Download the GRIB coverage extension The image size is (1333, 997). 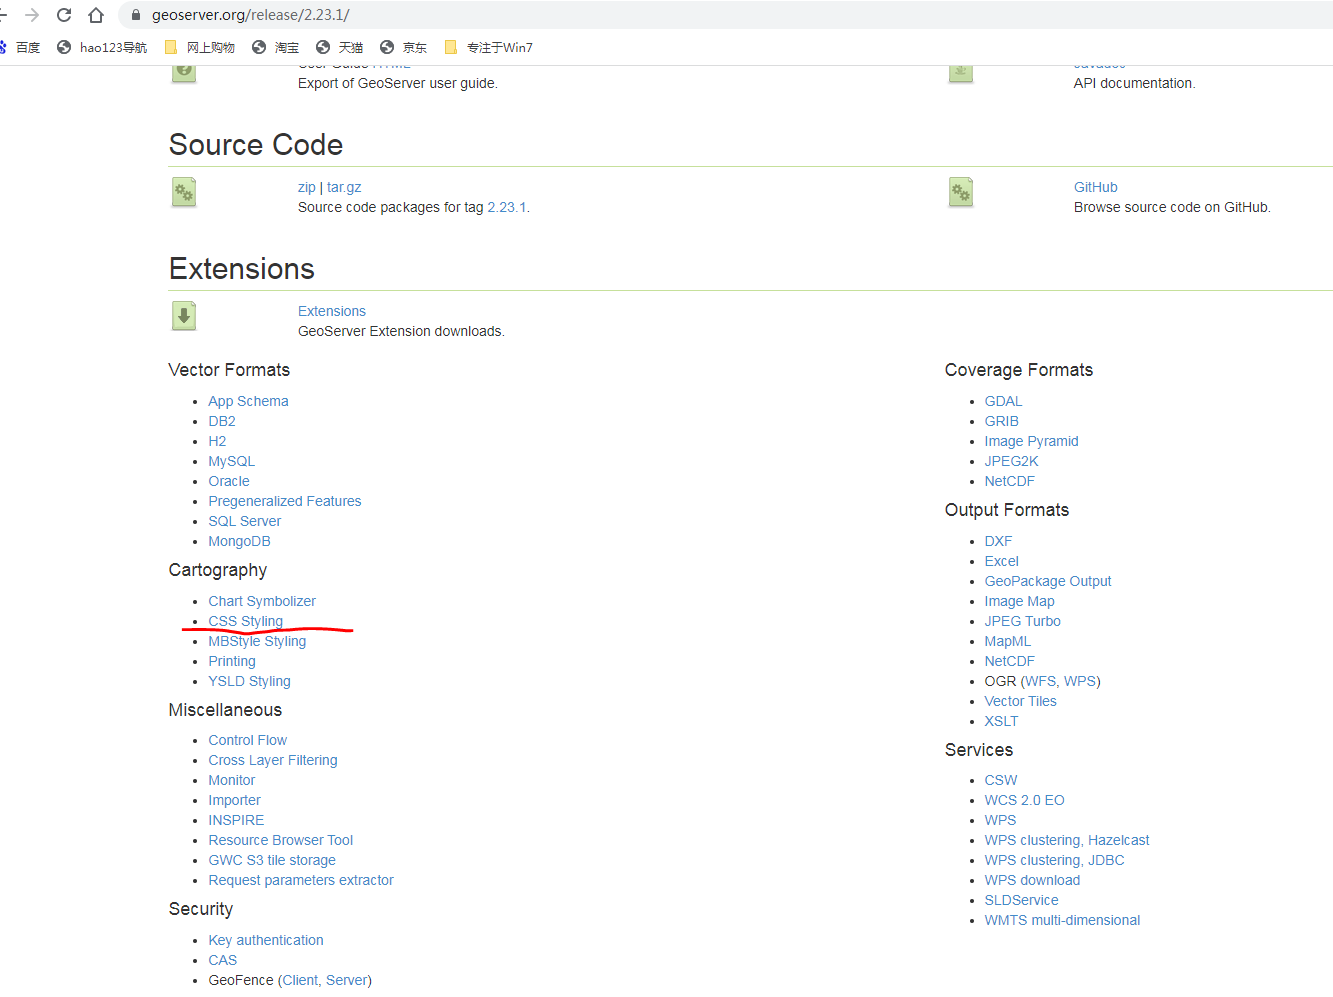click(1001, 421)
